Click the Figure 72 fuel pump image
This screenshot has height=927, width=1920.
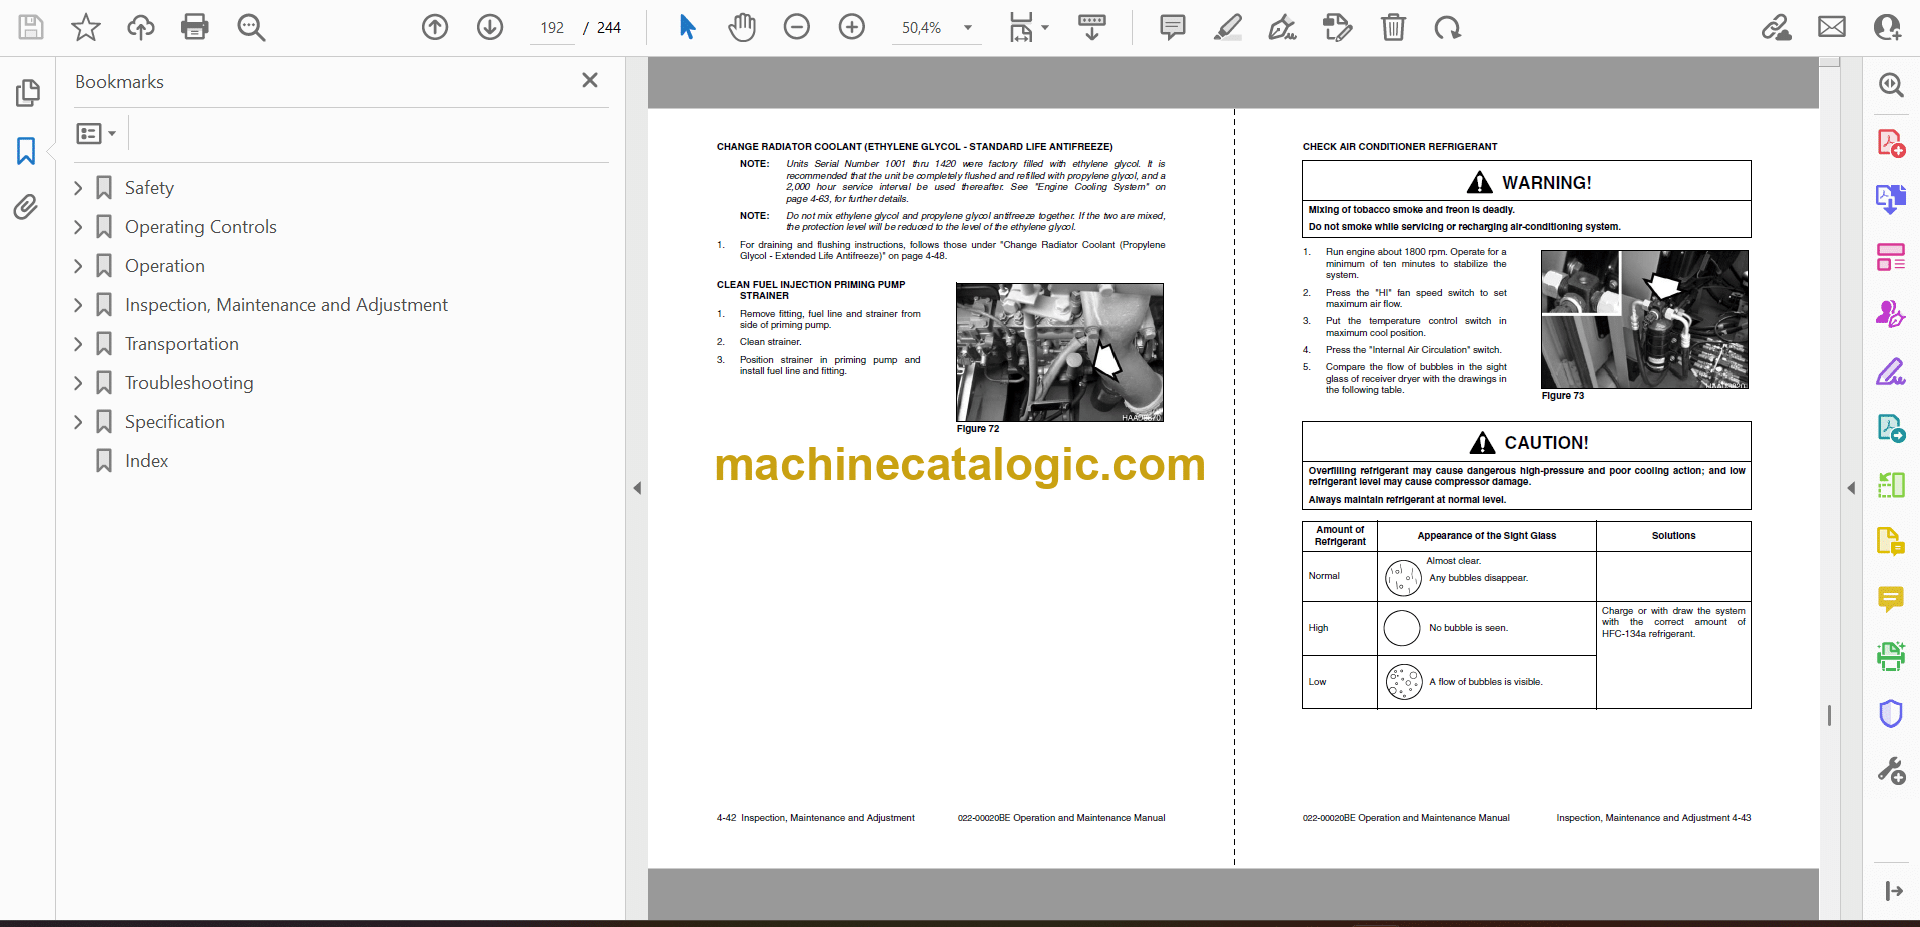click(1060, 353)
